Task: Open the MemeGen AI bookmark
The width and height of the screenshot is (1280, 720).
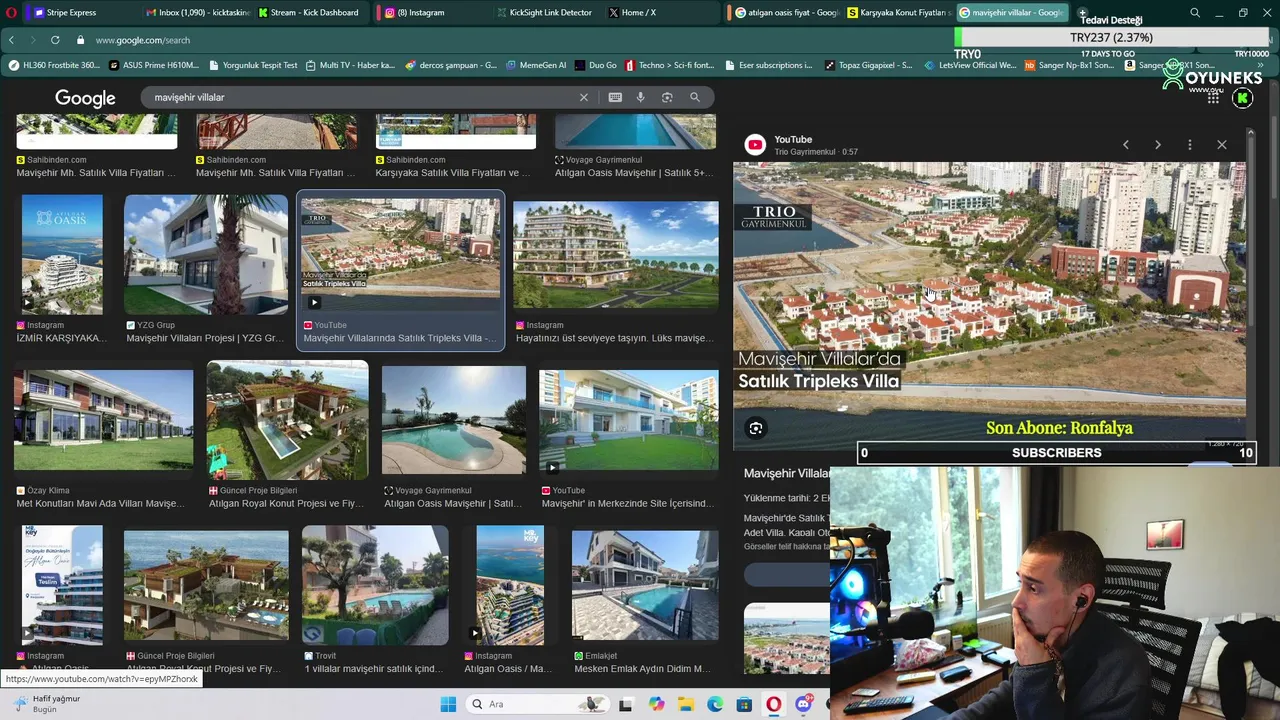Action: pos(535,65)
